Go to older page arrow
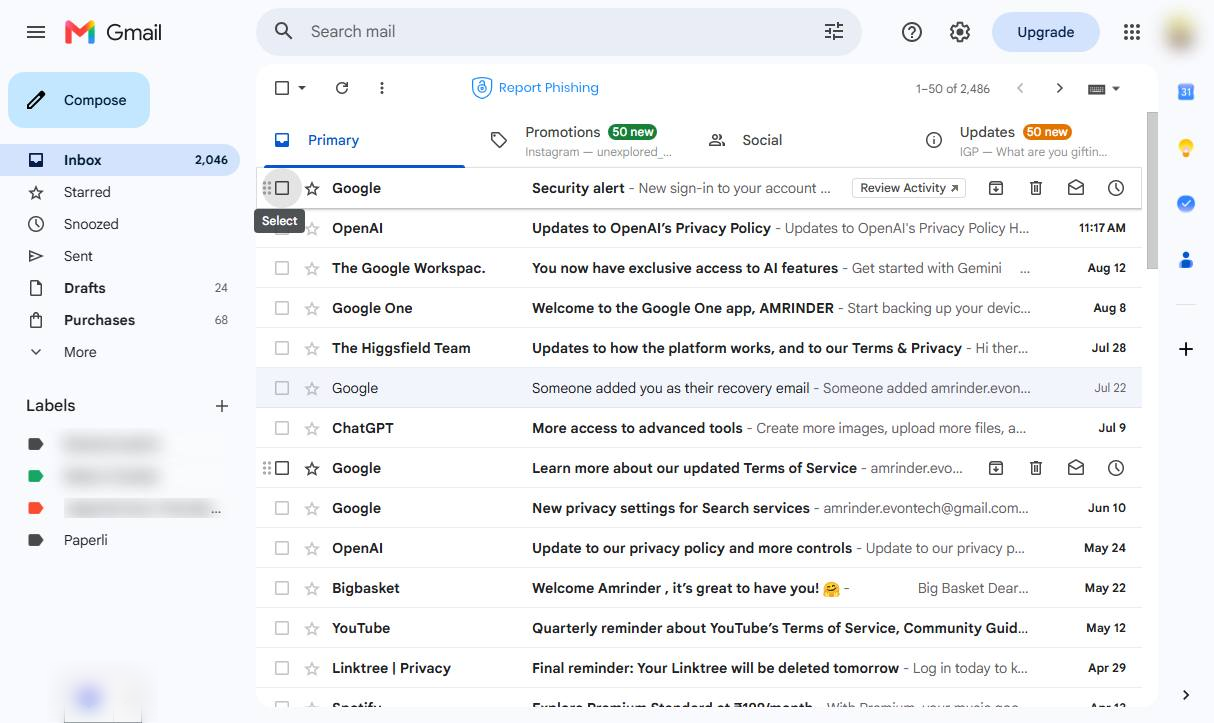Screen dimensions: 1214x723 [x=1060, y=88]
